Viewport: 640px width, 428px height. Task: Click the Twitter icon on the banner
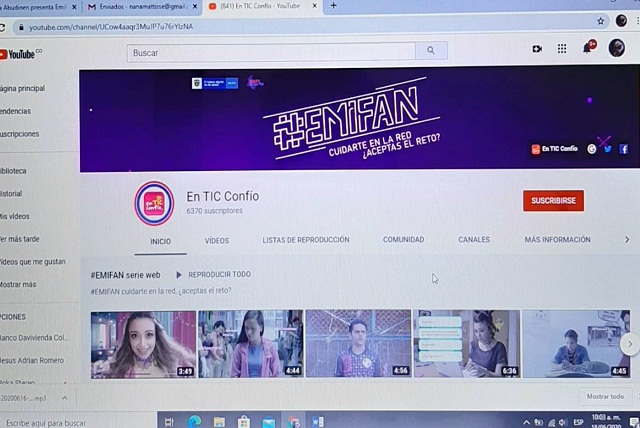click(608, 149)
